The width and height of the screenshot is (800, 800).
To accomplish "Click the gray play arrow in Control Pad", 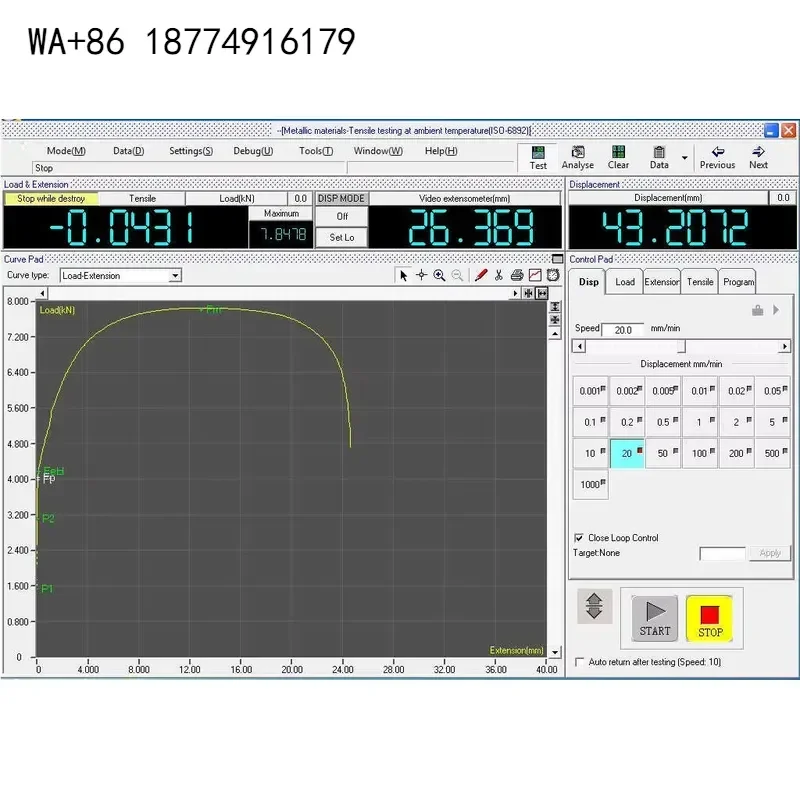I will click(776, 310).
